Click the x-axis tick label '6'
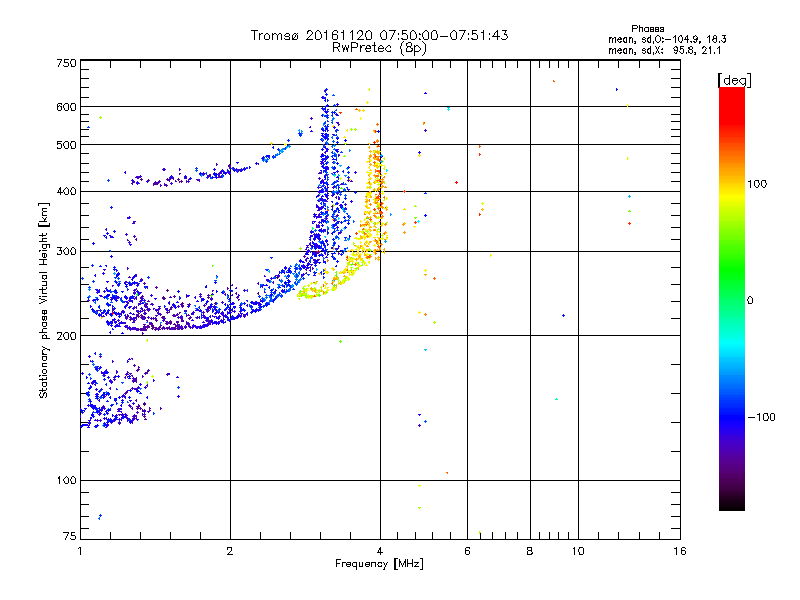The image size is (800, 600). 467,551
